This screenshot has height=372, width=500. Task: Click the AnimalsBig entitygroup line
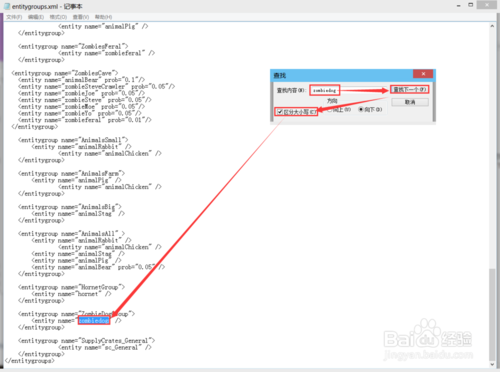click(x=70, y=207)
